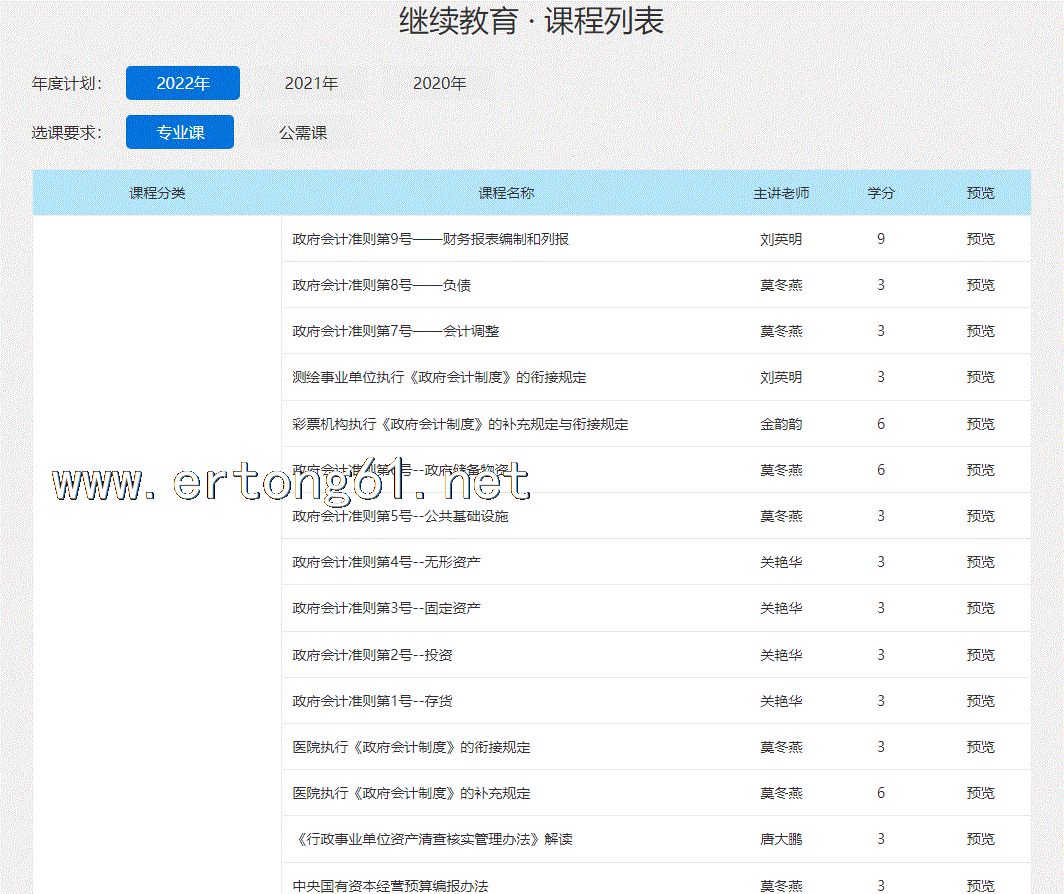Screen dimensions: 1064x894
Task: Switch to the 2021年 annual plan
Action: (x=311, y=83)
